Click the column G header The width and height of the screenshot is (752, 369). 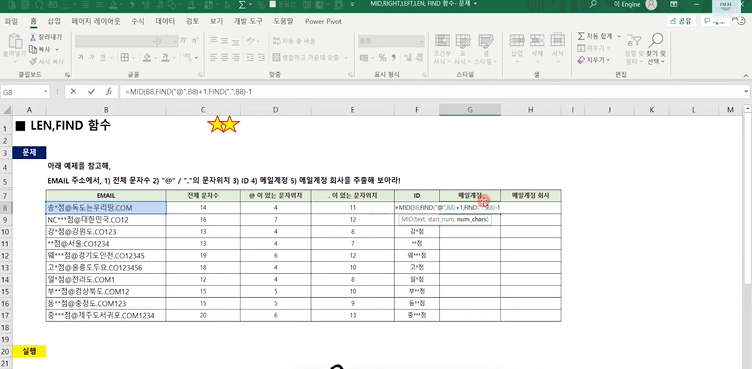470,110
